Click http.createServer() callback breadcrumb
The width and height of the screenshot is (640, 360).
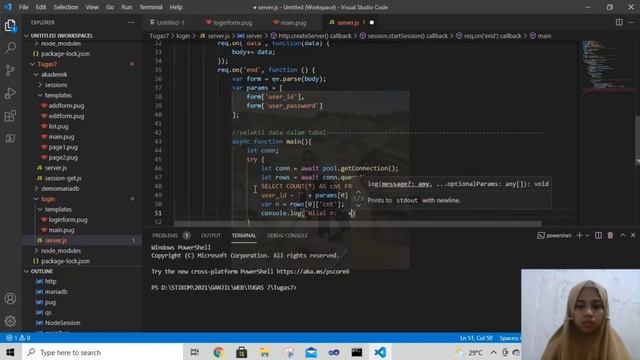point(314,36)
